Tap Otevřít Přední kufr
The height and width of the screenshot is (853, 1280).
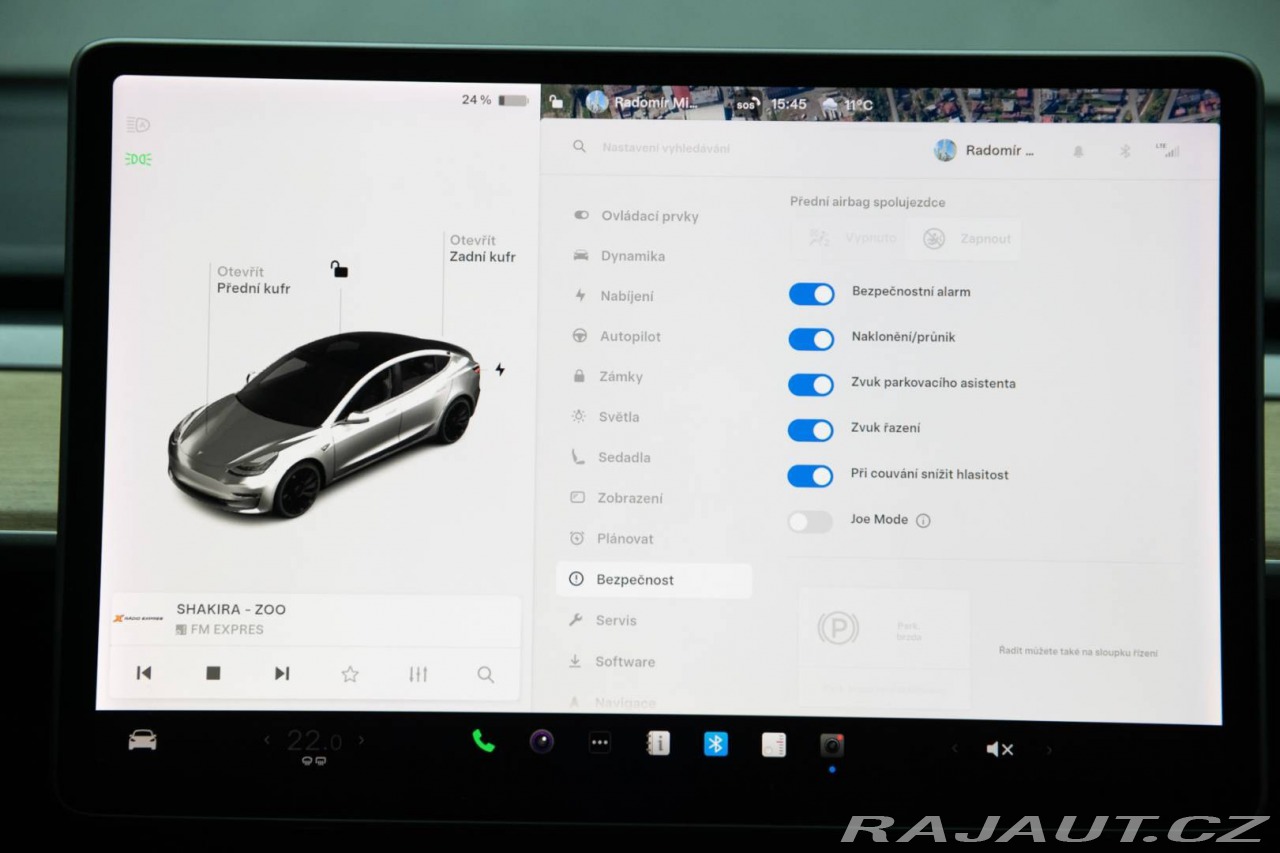click(253, 280)
